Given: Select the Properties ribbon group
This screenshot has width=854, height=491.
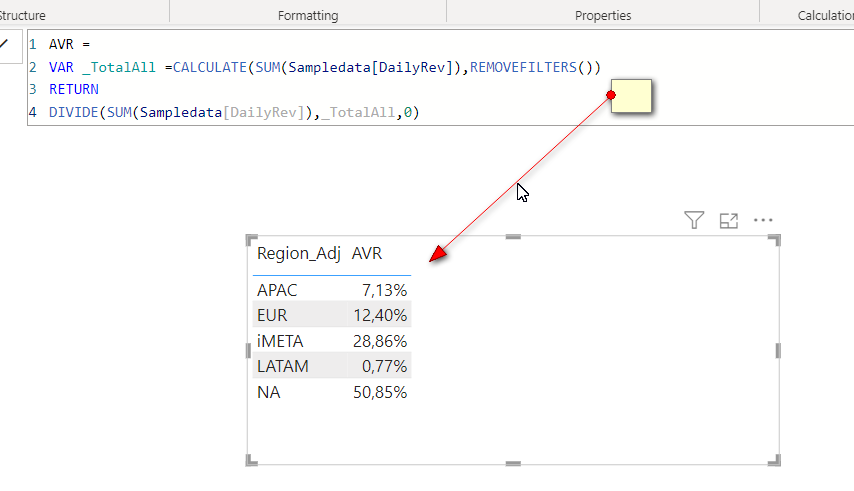Looking at the screenshot, I should (x=603, y=15).
